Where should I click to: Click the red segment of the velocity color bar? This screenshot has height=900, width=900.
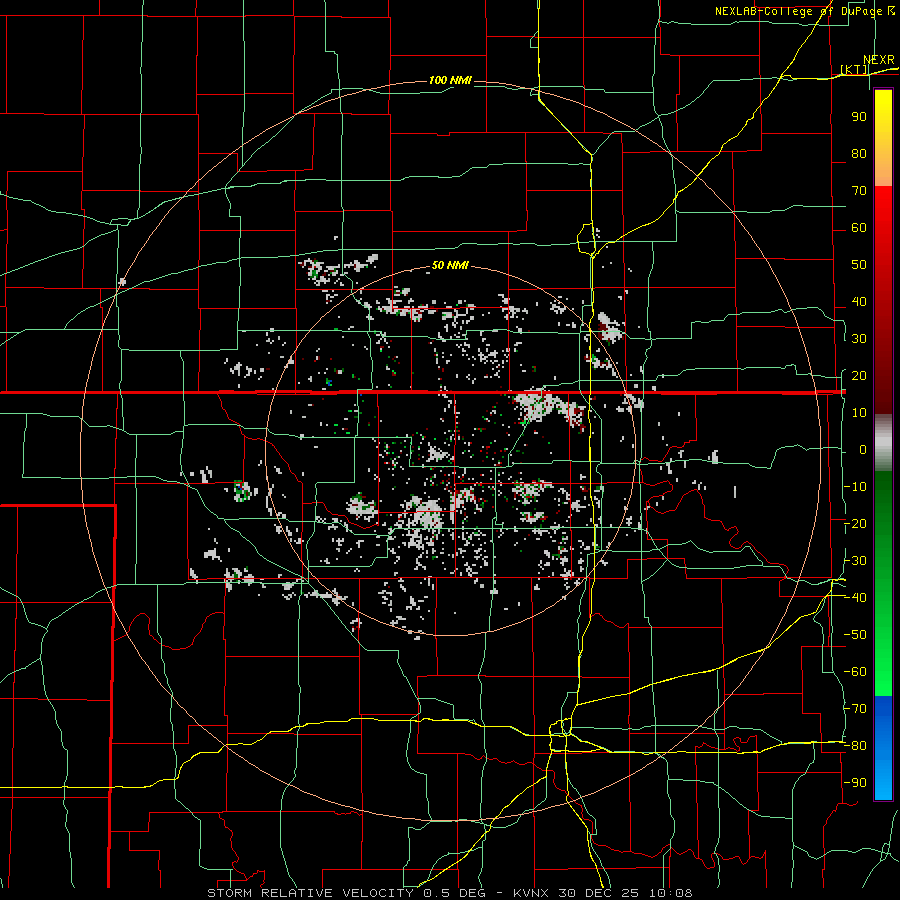tap(883, 300)
